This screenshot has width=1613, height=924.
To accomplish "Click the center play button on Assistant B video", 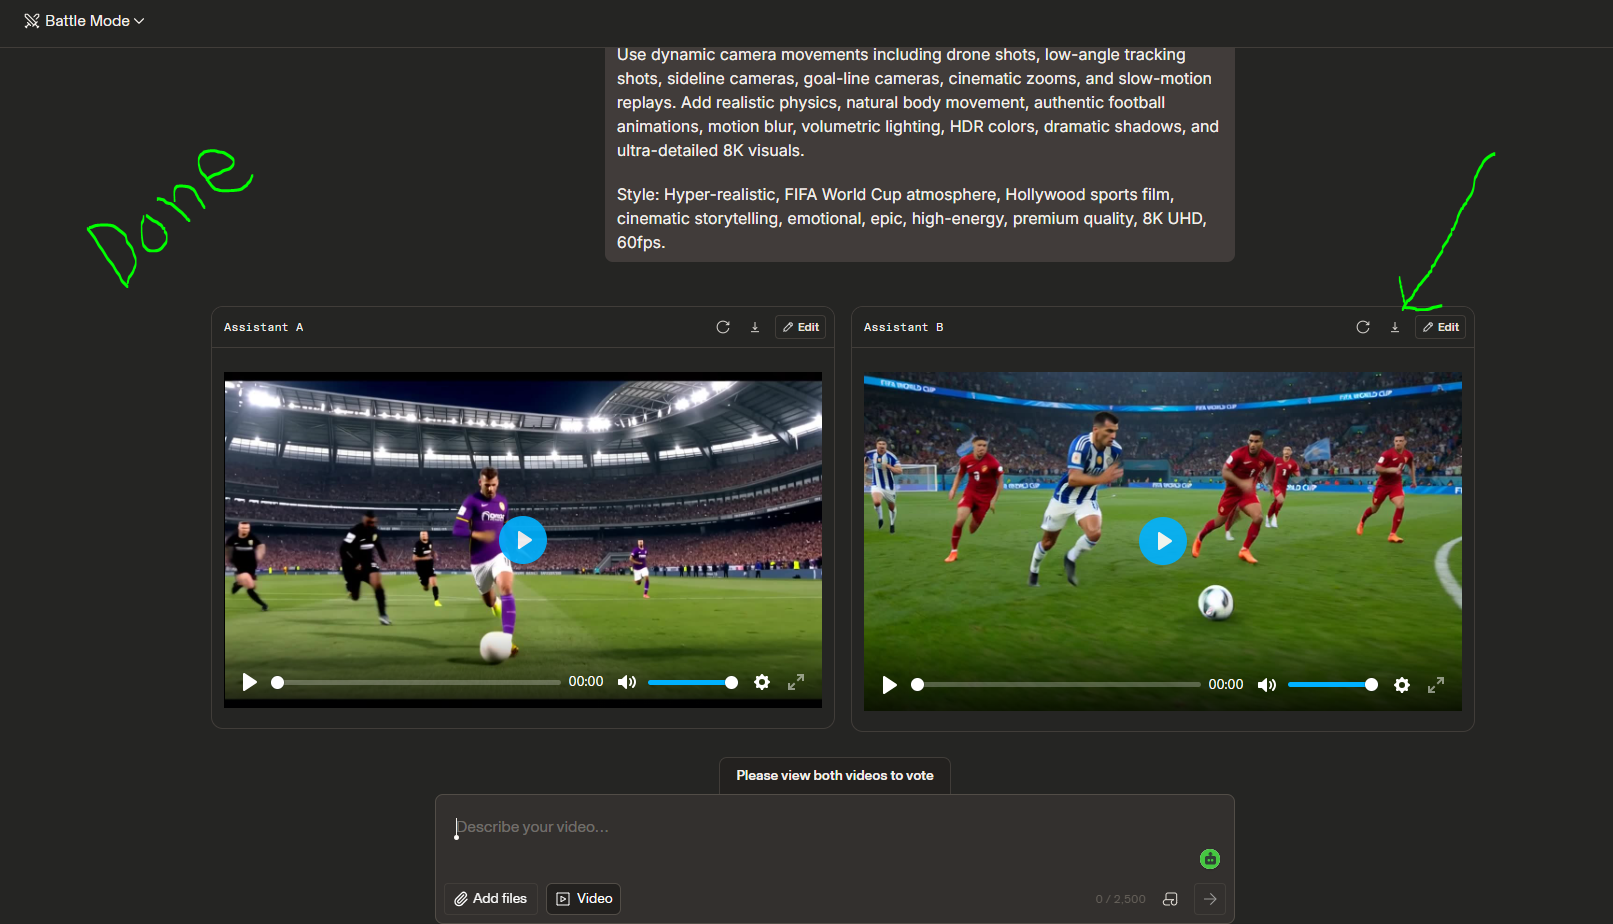I will click(1163, 541).
